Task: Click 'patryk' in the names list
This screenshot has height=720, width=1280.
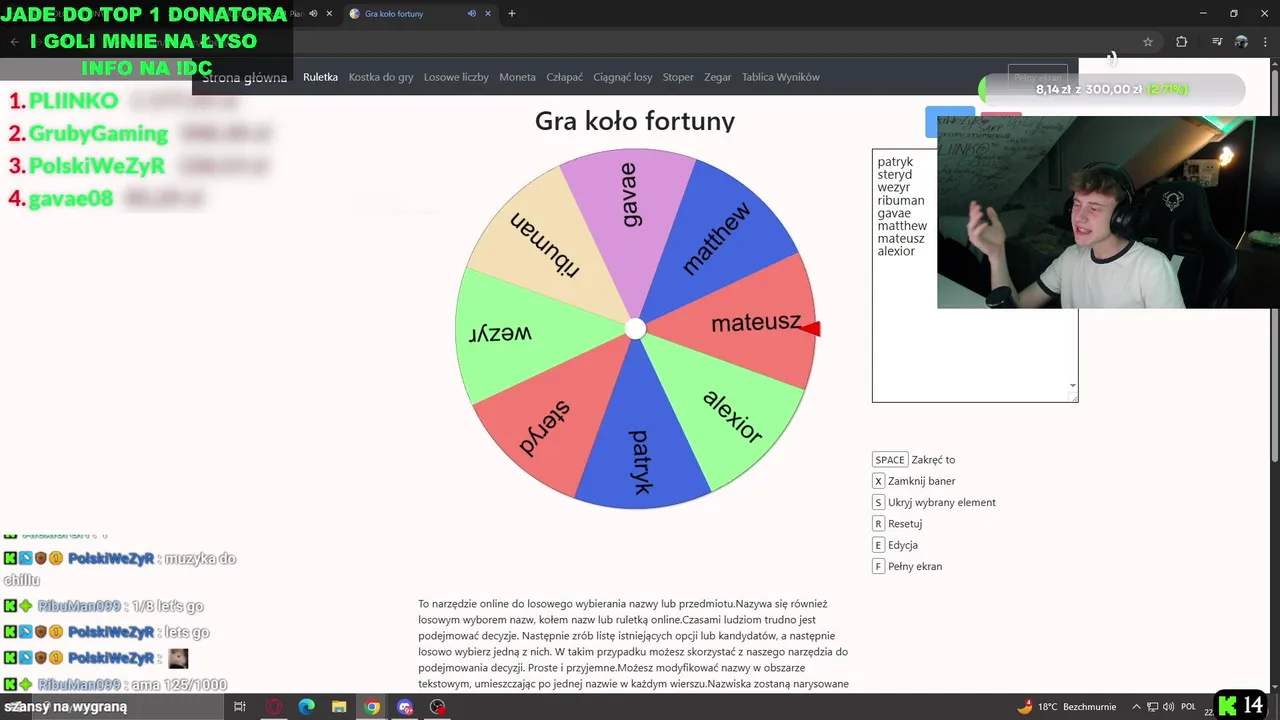Action: tap(895, 162)
